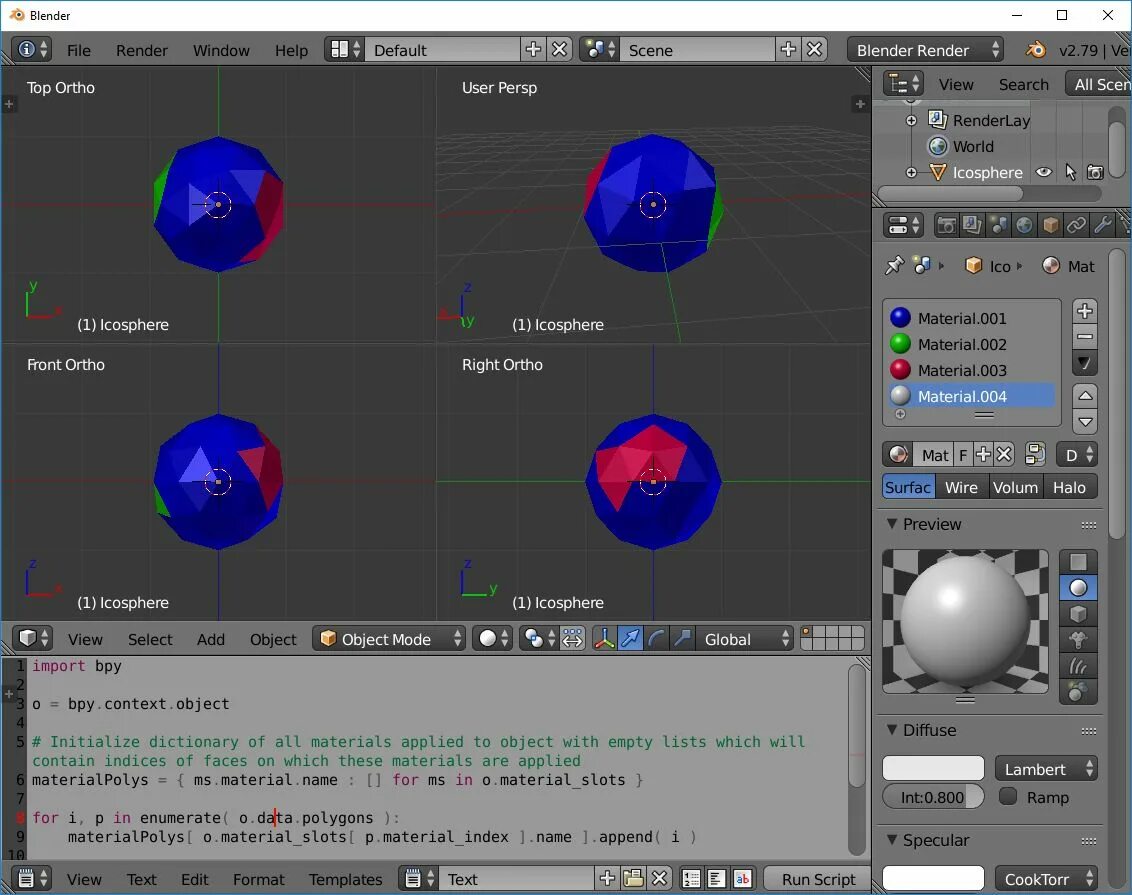The height and width of the screenshot is (895, 1132).
Task: Toggle Icosphere selectability arrow in outliner
Action: [x=1070, y=173]
